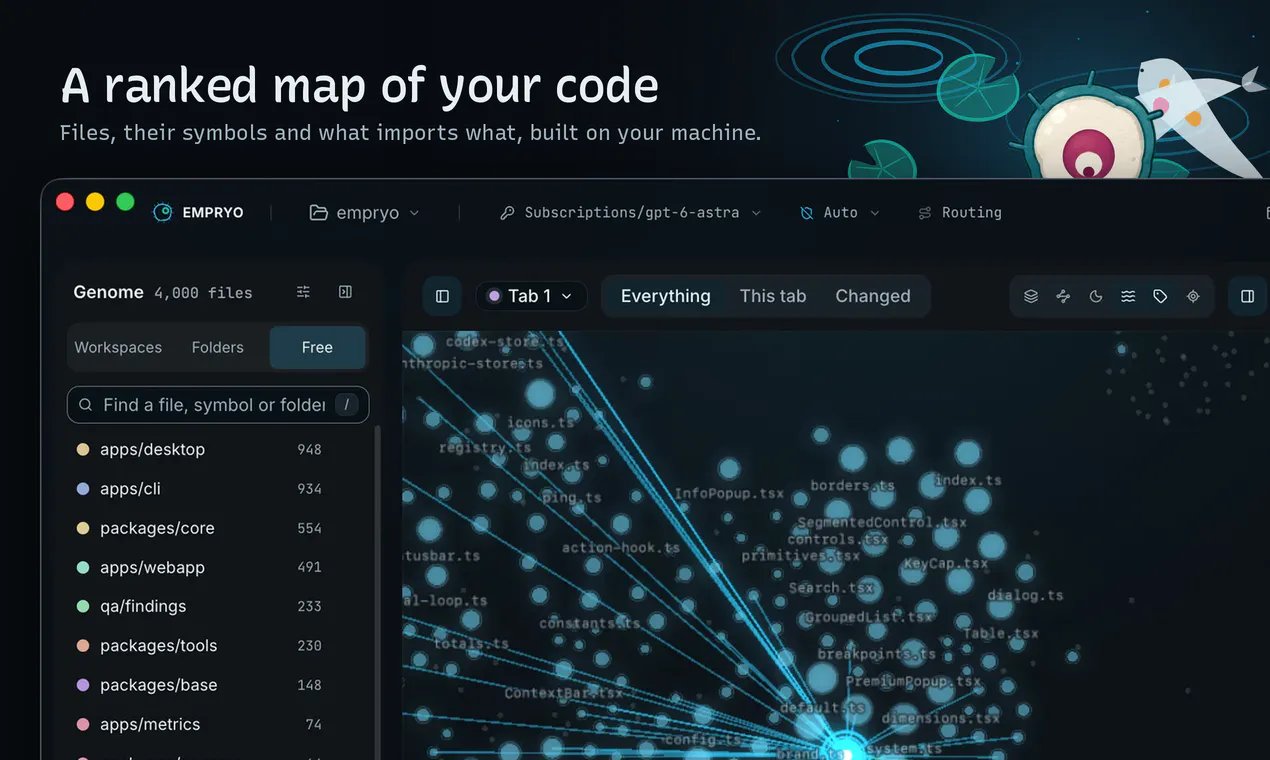Select the Free tab
Screen dimensions: 1270x760
[x=317, y=348]
